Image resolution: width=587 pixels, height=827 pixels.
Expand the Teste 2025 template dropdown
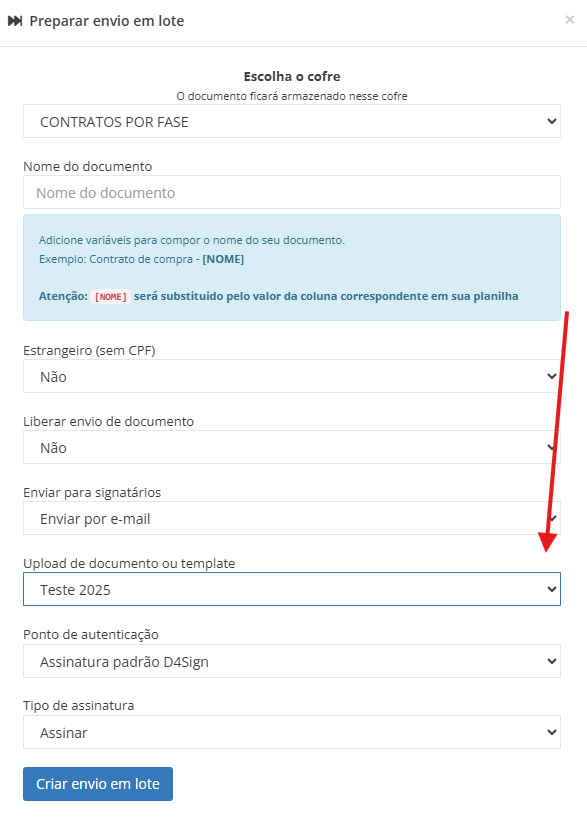(x=292, y=589)
